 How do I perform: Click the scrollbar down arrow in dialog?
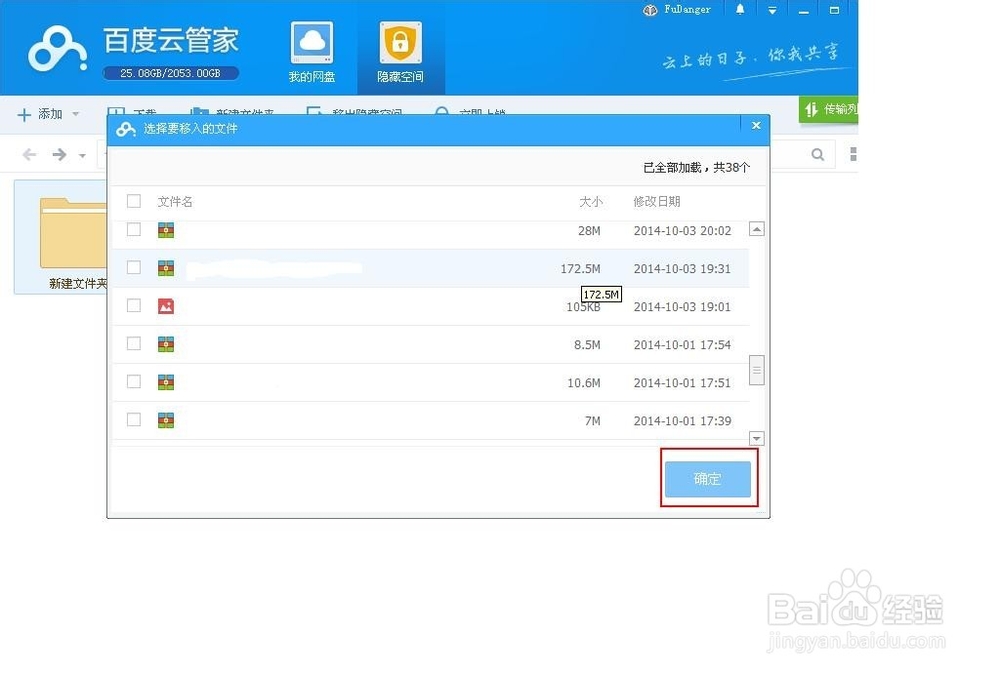pos(756,438)
